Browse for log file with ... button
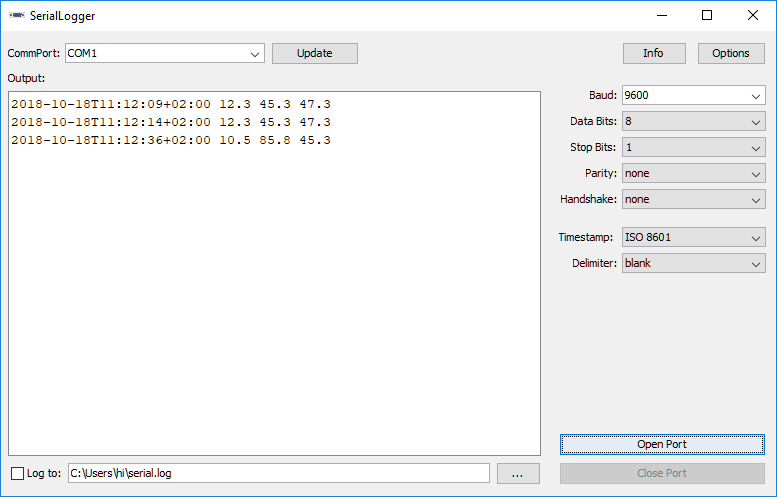Viewport: 777px width, 497px height. 518,473
